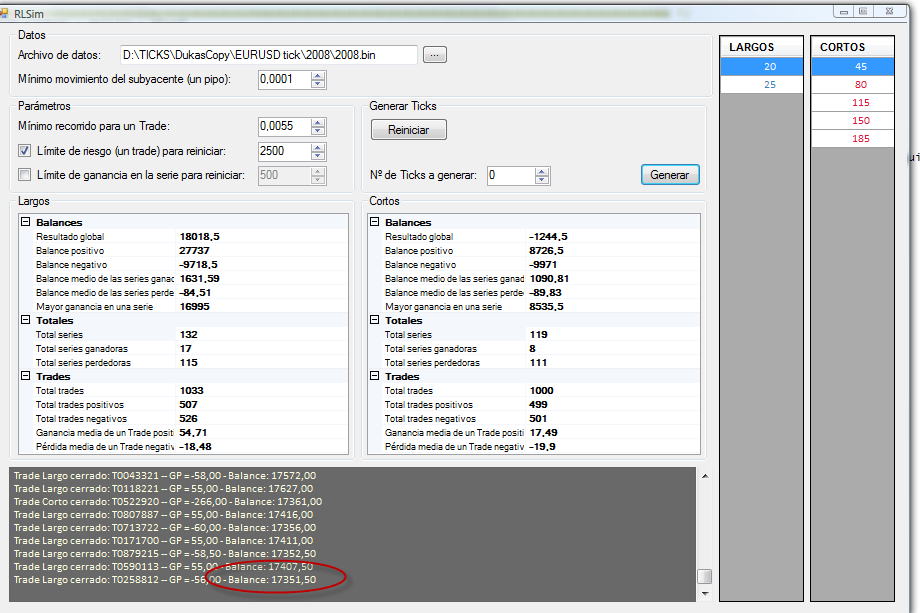This screenshot has height=613, width=920.
Task: Click the log scrollbar down arrow
Action: point(704,593)
